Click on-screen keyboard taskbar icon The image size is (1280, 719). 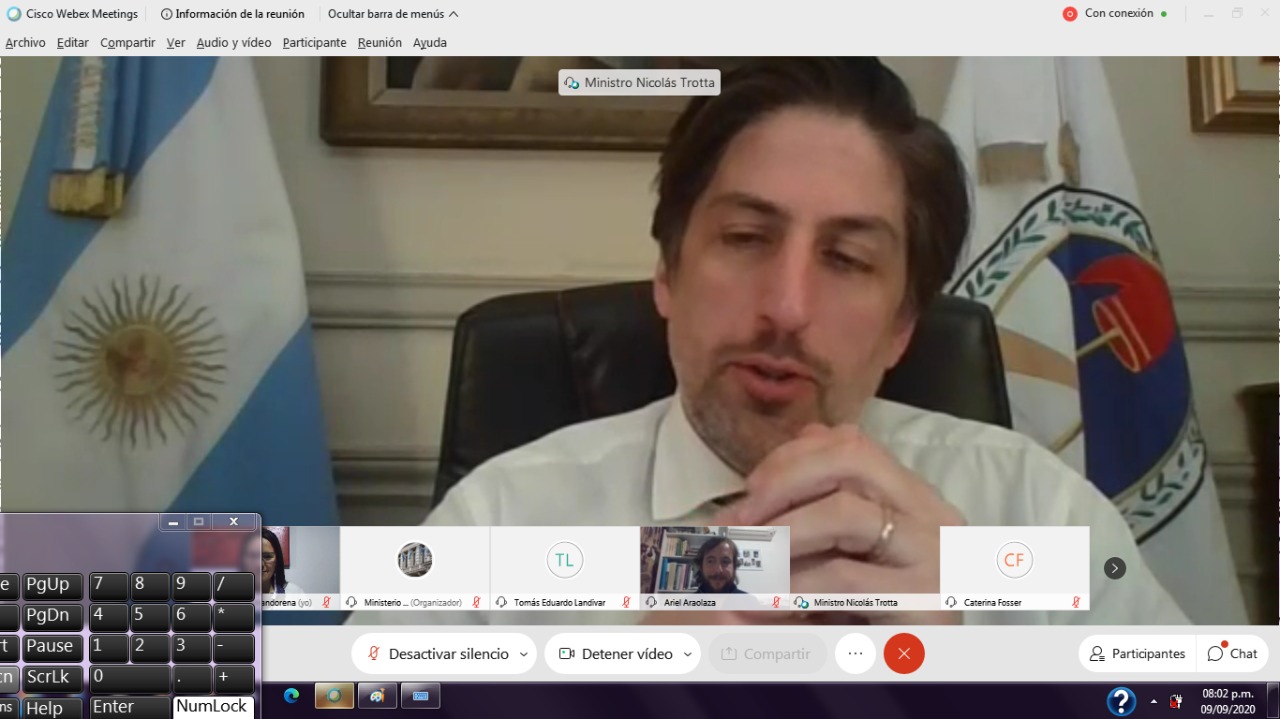(x=420, y=696)
